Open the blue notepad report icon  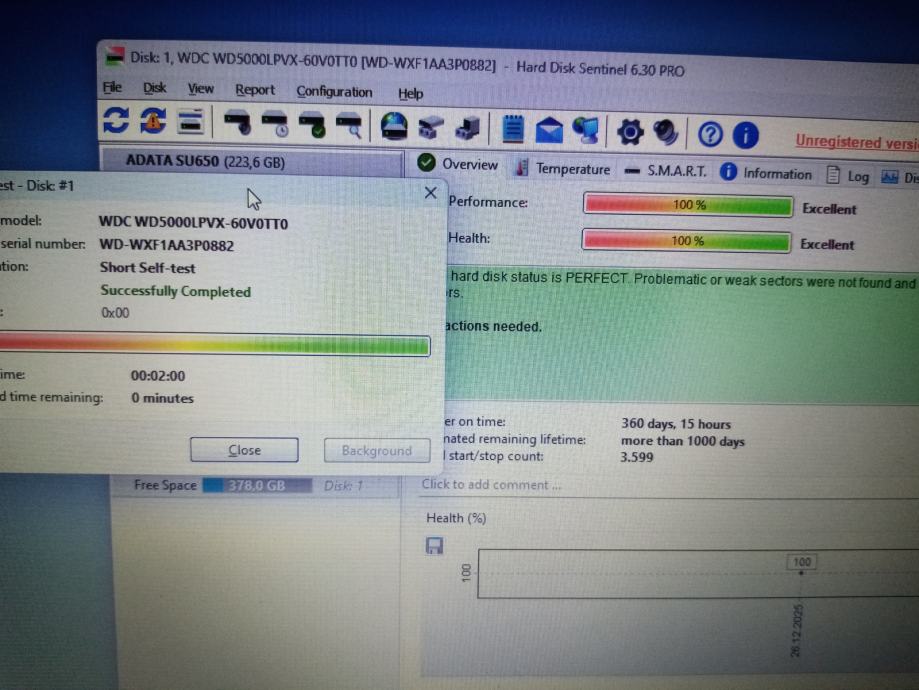[x=513, y=129]
